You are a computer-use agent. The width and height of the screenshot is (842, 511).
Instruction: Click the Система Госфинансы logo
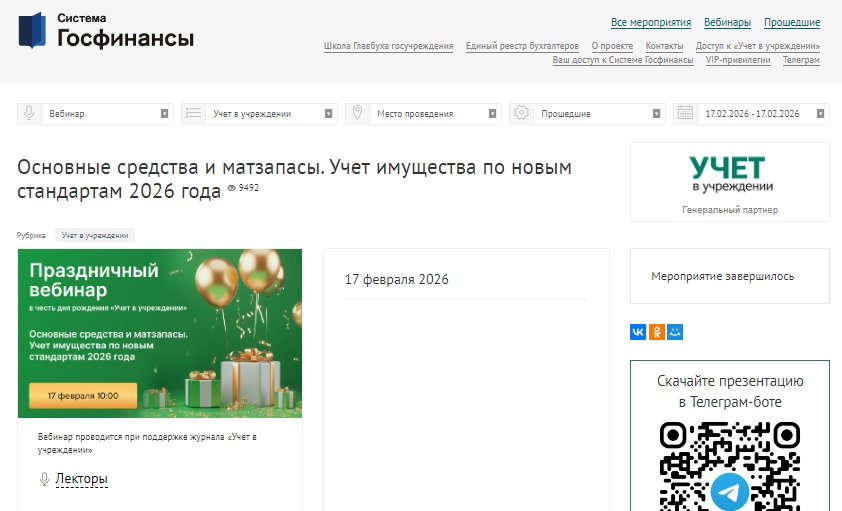point(106,31)
